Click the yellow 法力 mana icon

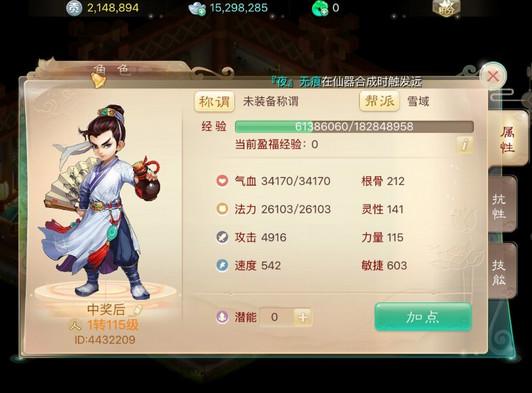[x=222, y=209]
